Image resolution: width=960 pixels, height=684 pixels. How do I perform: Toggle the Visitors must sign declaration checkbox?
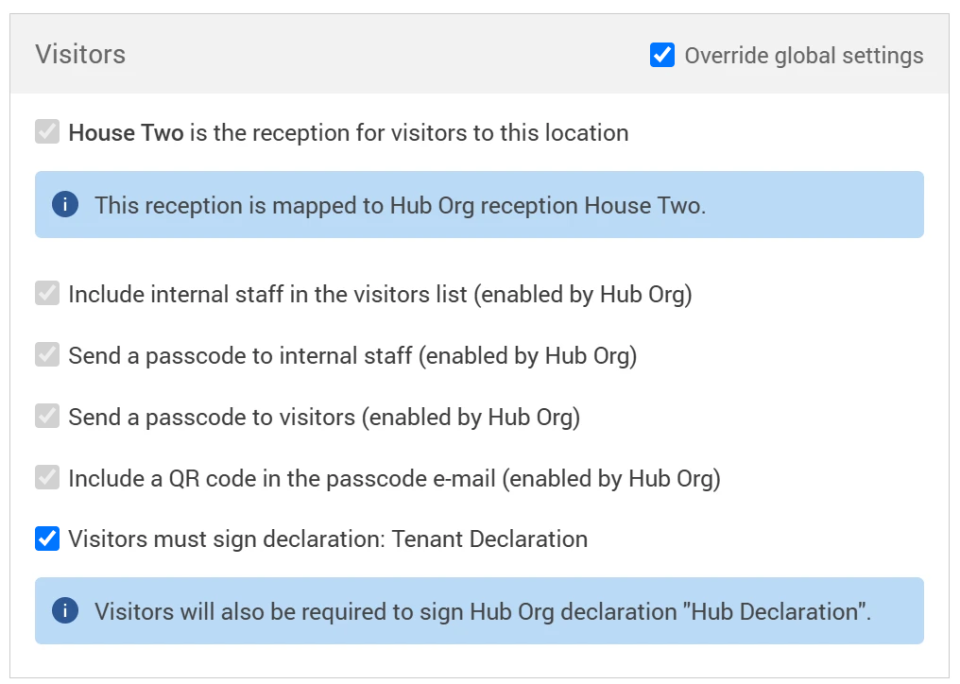click(46, 539)
